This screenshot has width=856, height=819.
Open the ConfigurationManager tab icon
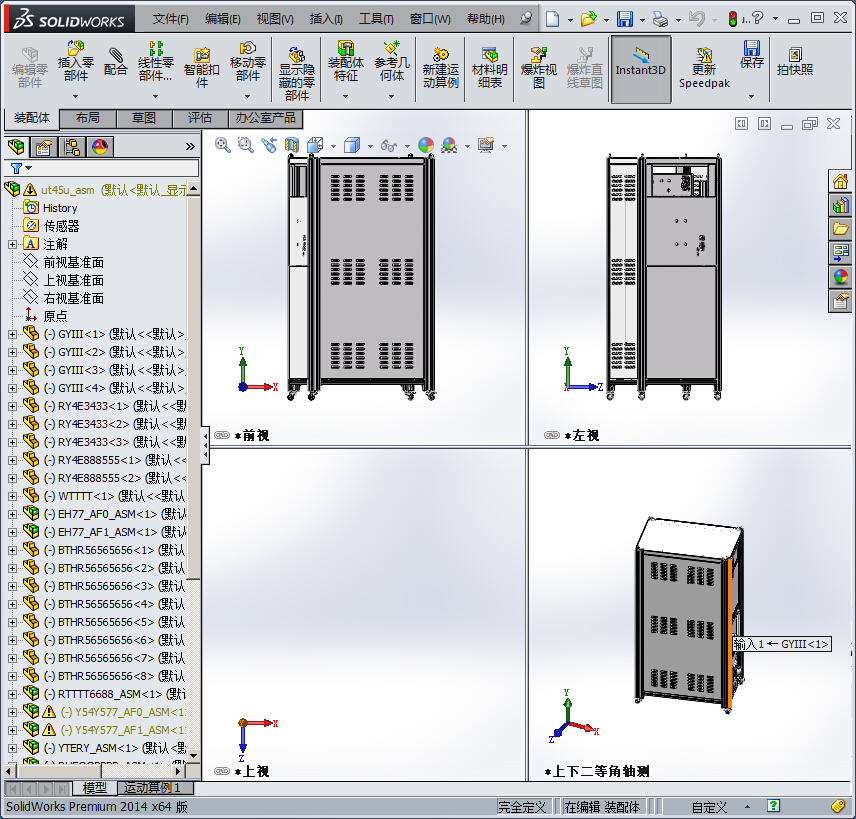pyautogui.click(x=72, y=147)
